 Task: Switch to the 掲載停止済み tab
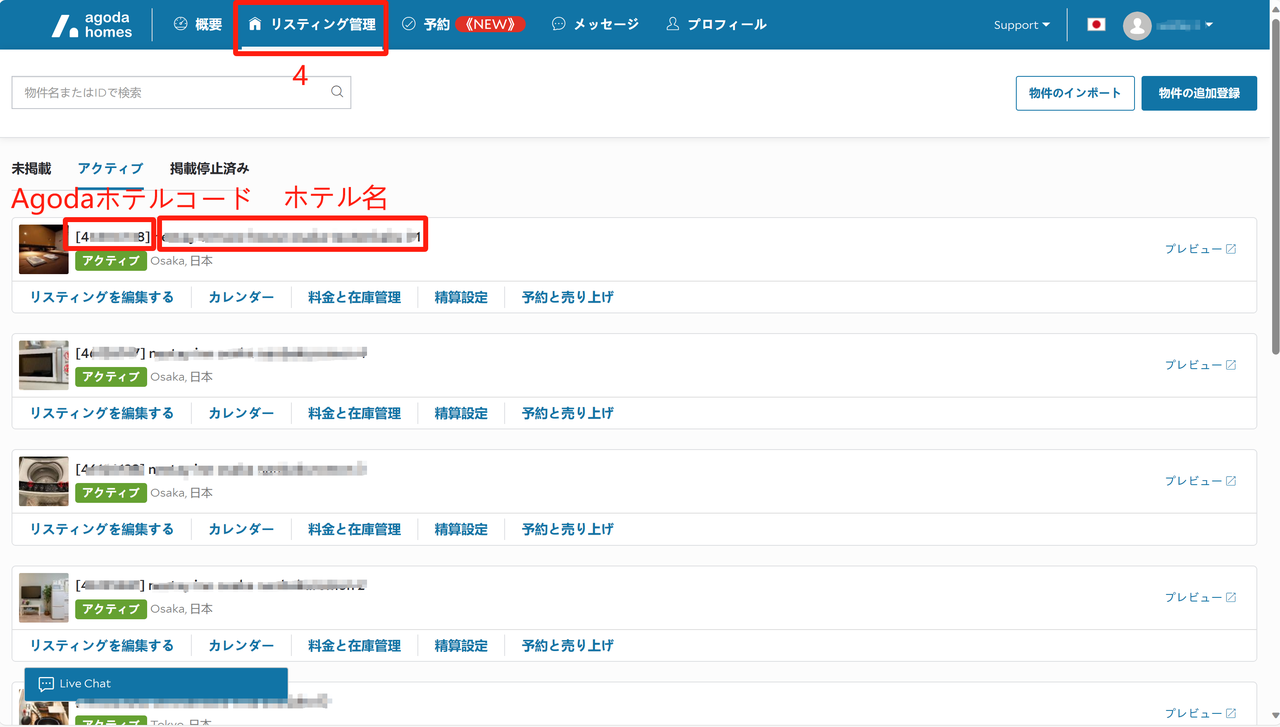pos(209,169)
